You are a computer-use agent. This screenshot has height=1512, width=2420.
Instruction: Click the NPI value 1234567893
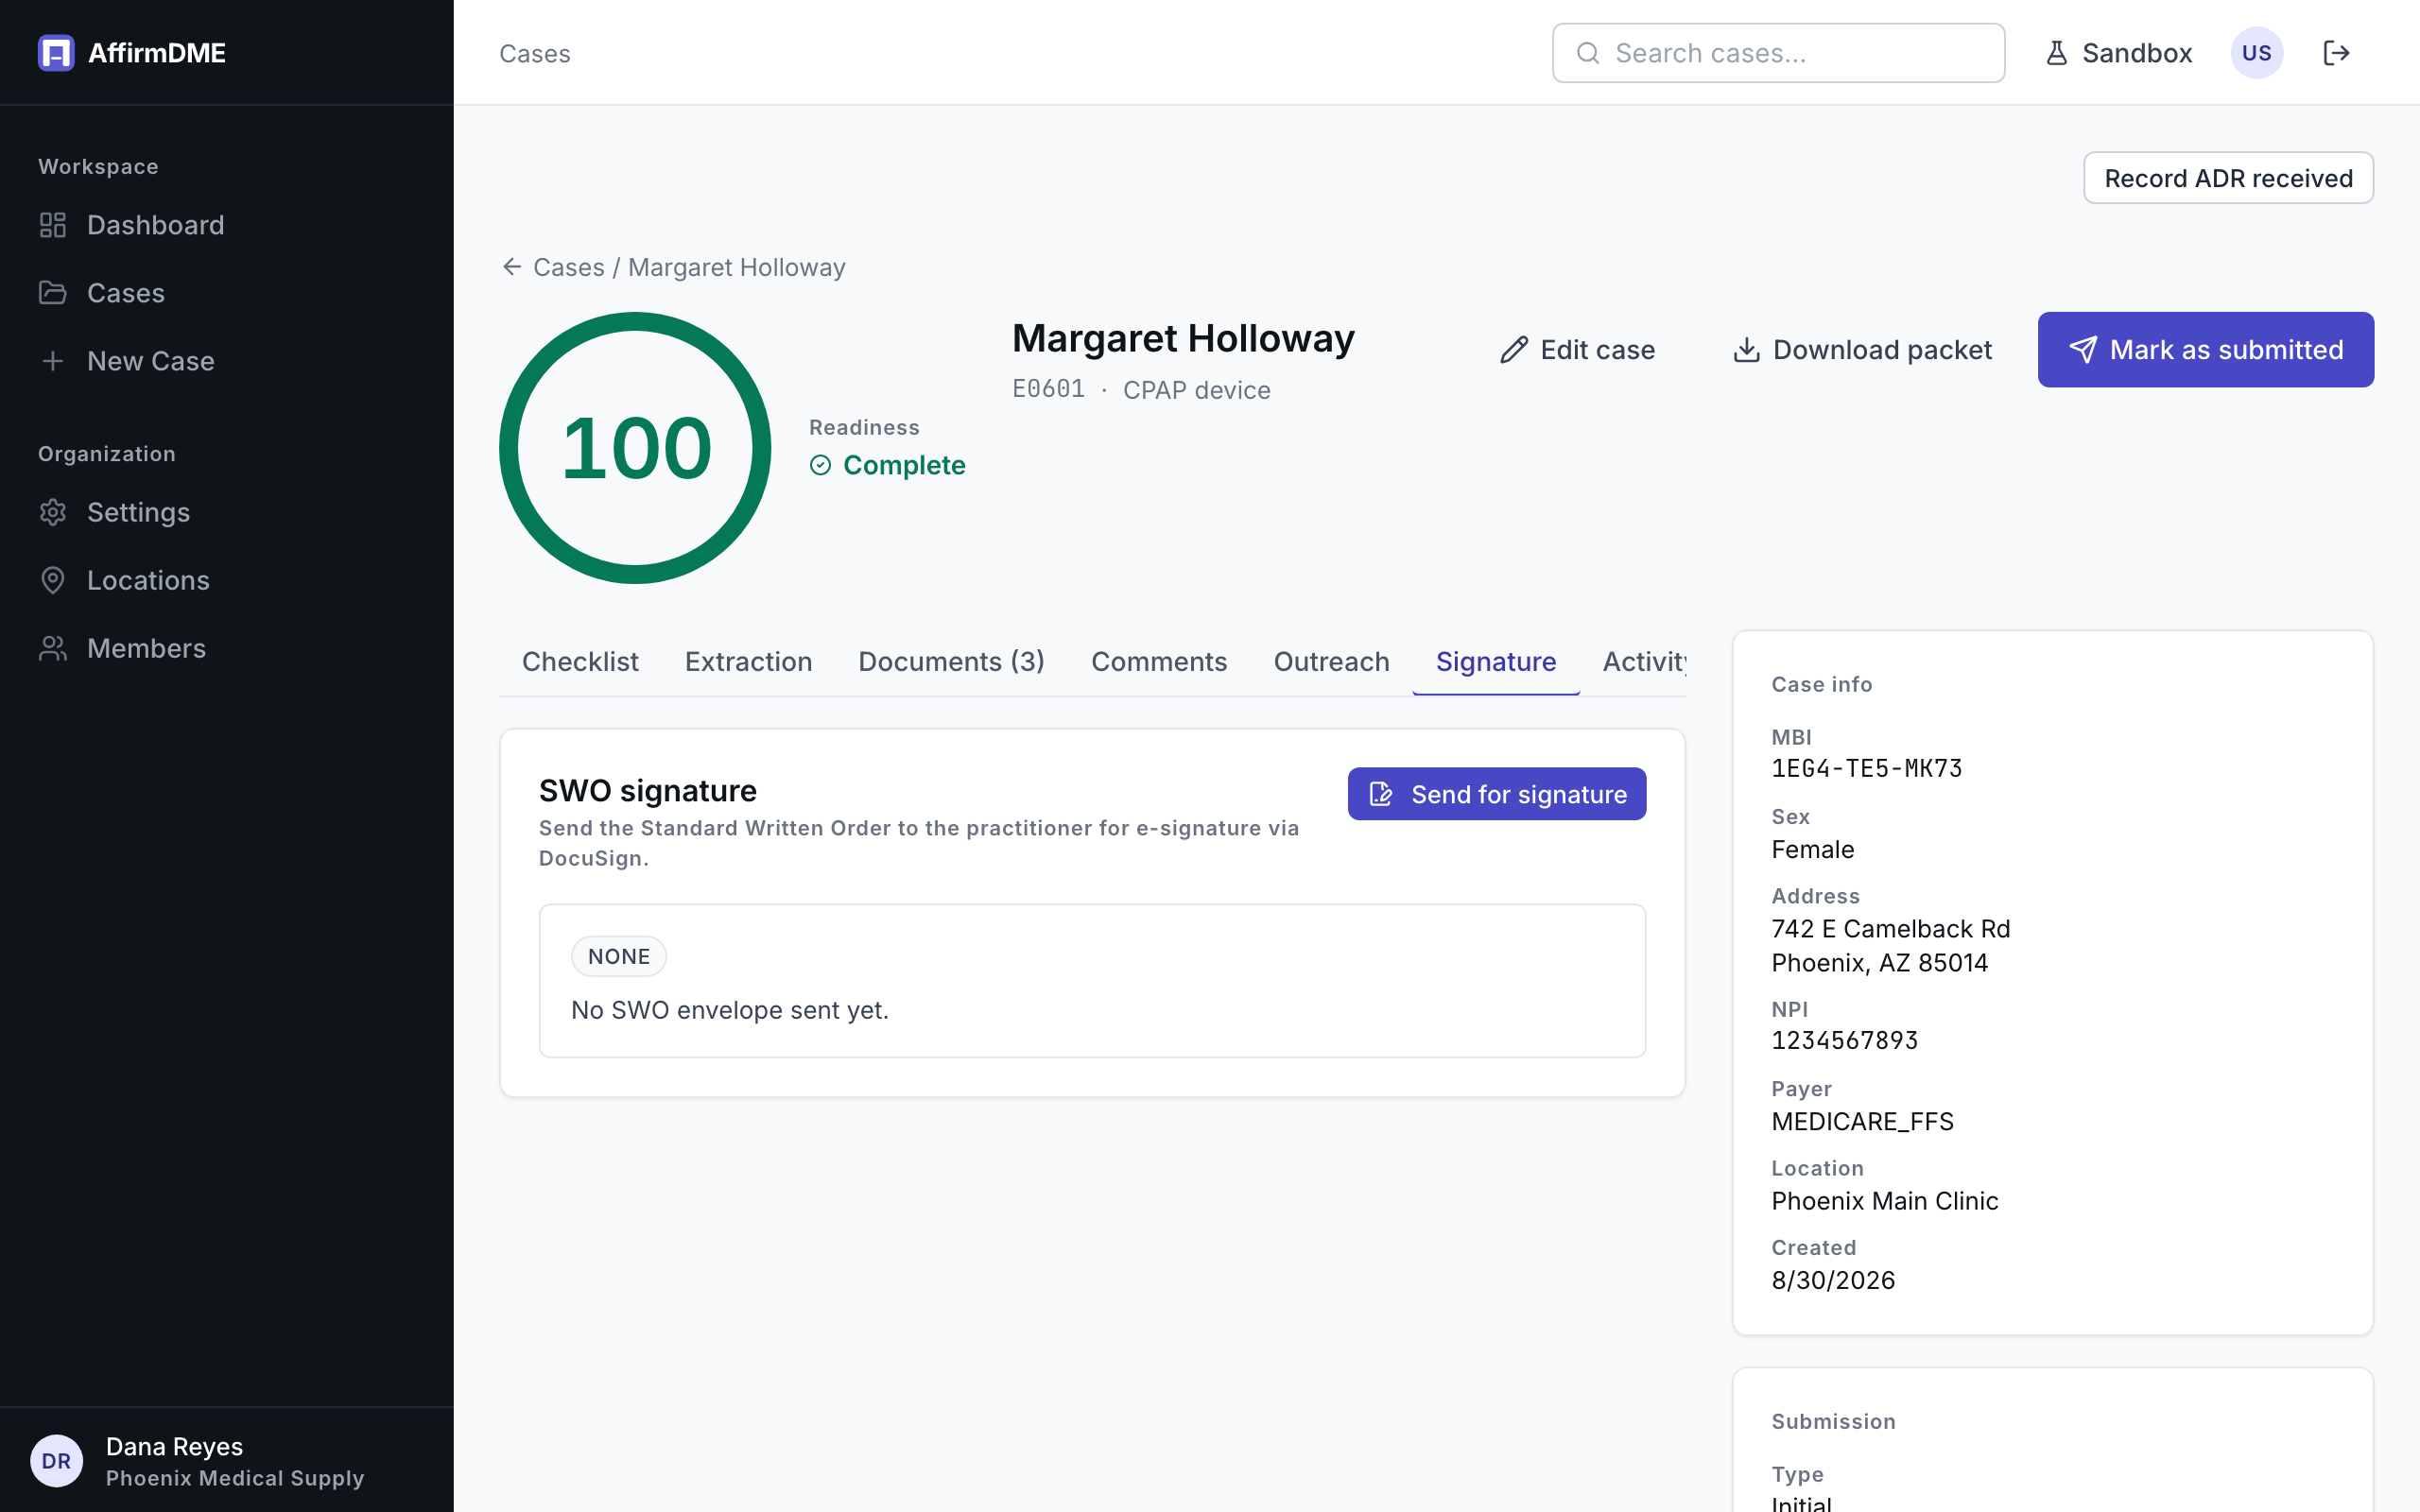(1844, 1040)
